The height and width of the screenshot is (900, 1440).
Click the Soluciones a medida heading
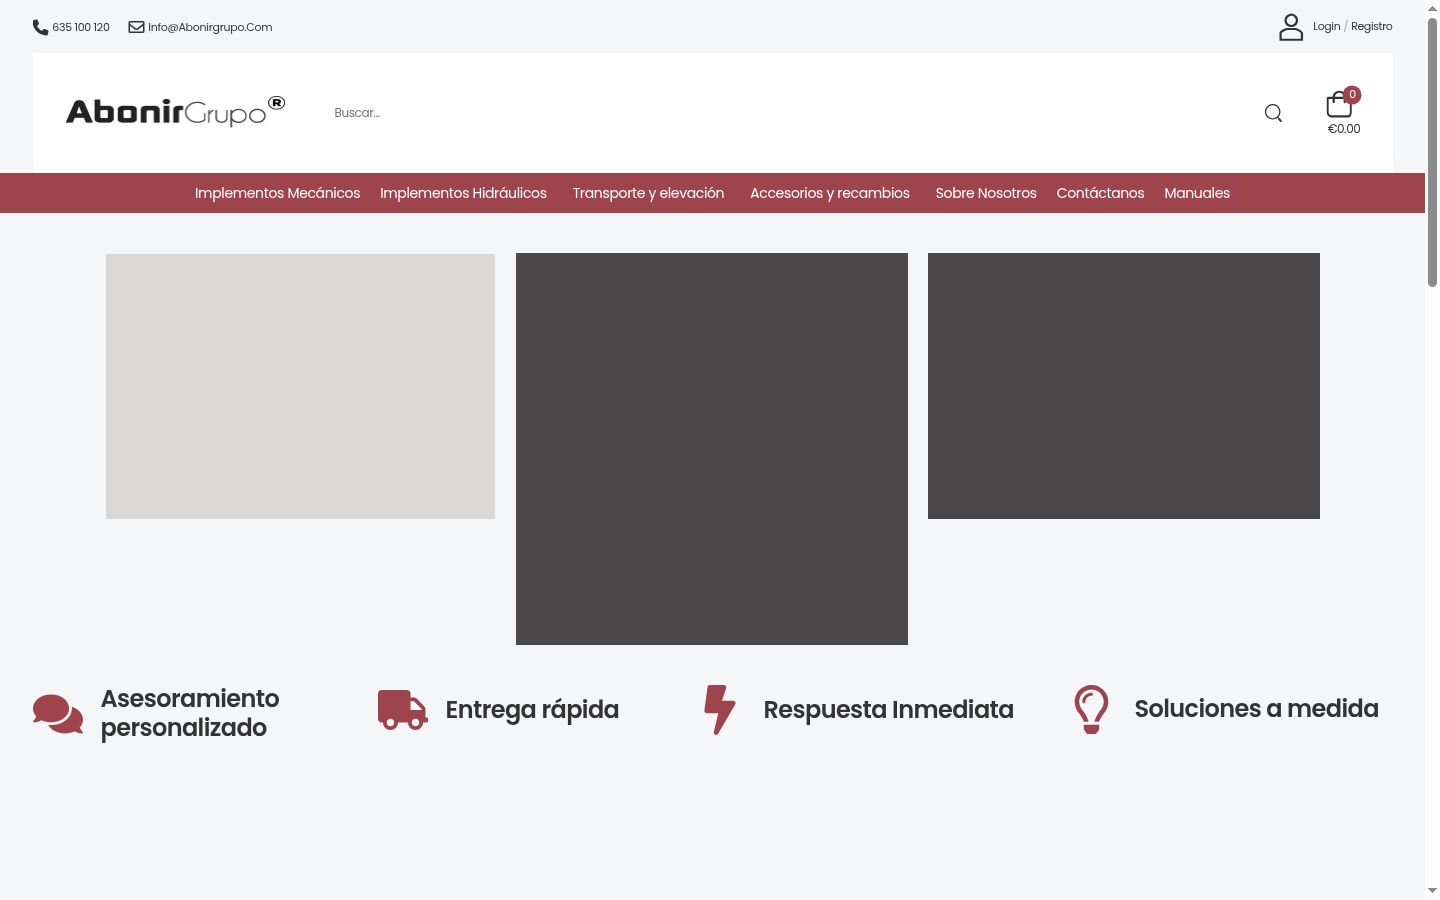1256,709
